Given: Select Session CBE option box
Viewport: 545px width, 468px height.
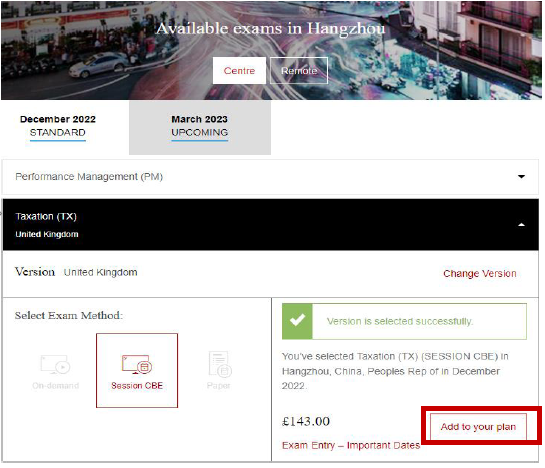Looking at the screenshot, I should 137,370.
